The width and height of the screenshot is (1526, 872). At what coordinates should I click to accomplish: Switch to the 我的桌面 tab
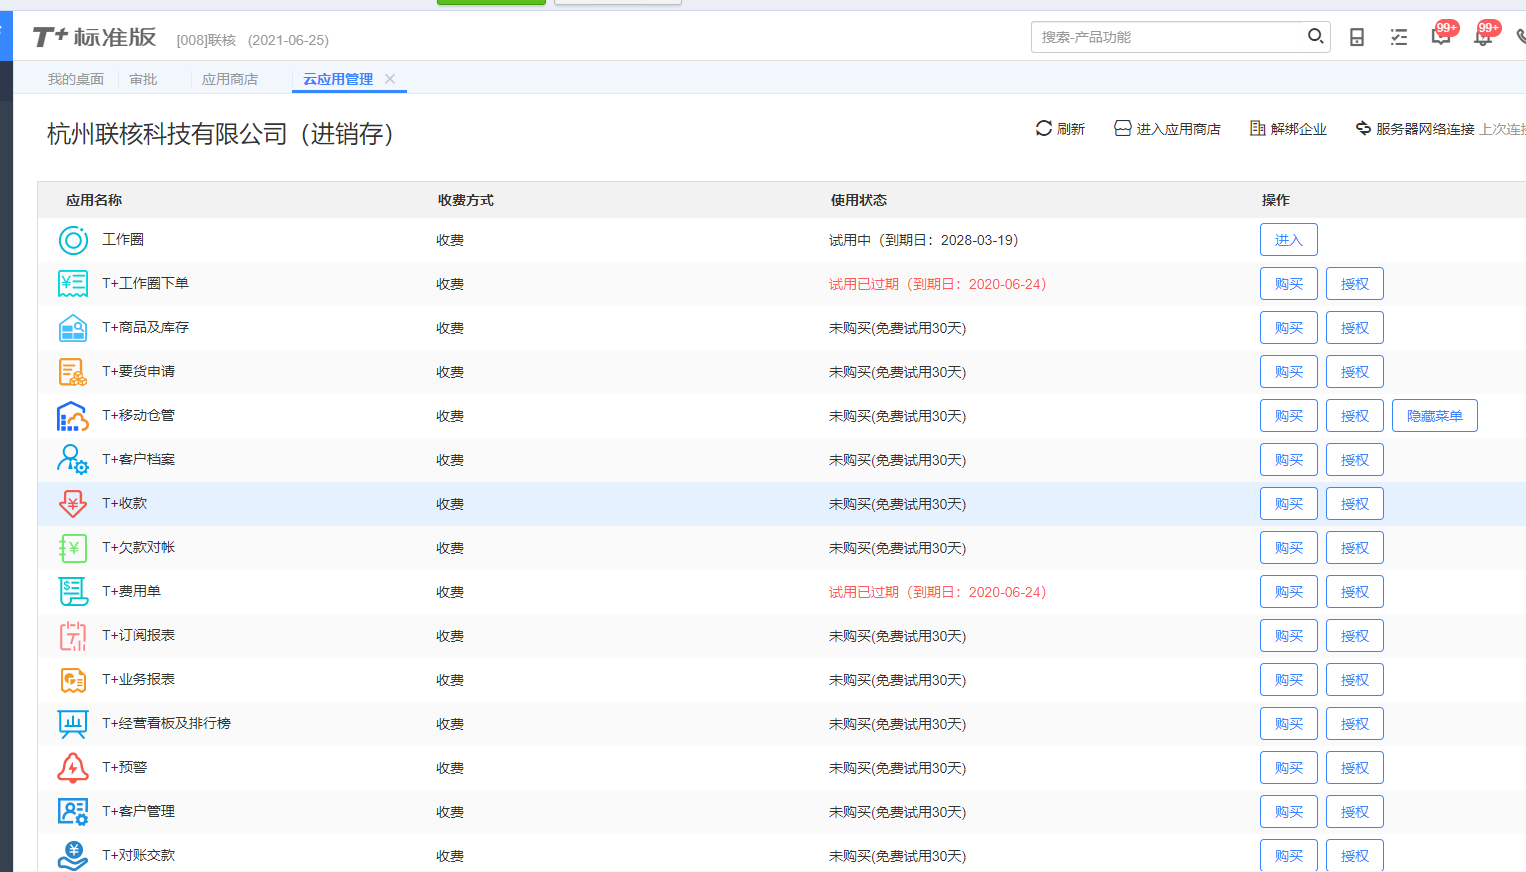pyautogui.click(x=76, y=79)
